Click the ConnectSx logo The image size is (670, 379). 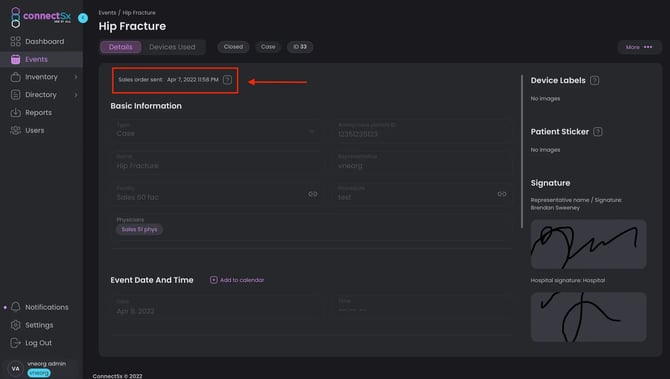pos(41,18)
